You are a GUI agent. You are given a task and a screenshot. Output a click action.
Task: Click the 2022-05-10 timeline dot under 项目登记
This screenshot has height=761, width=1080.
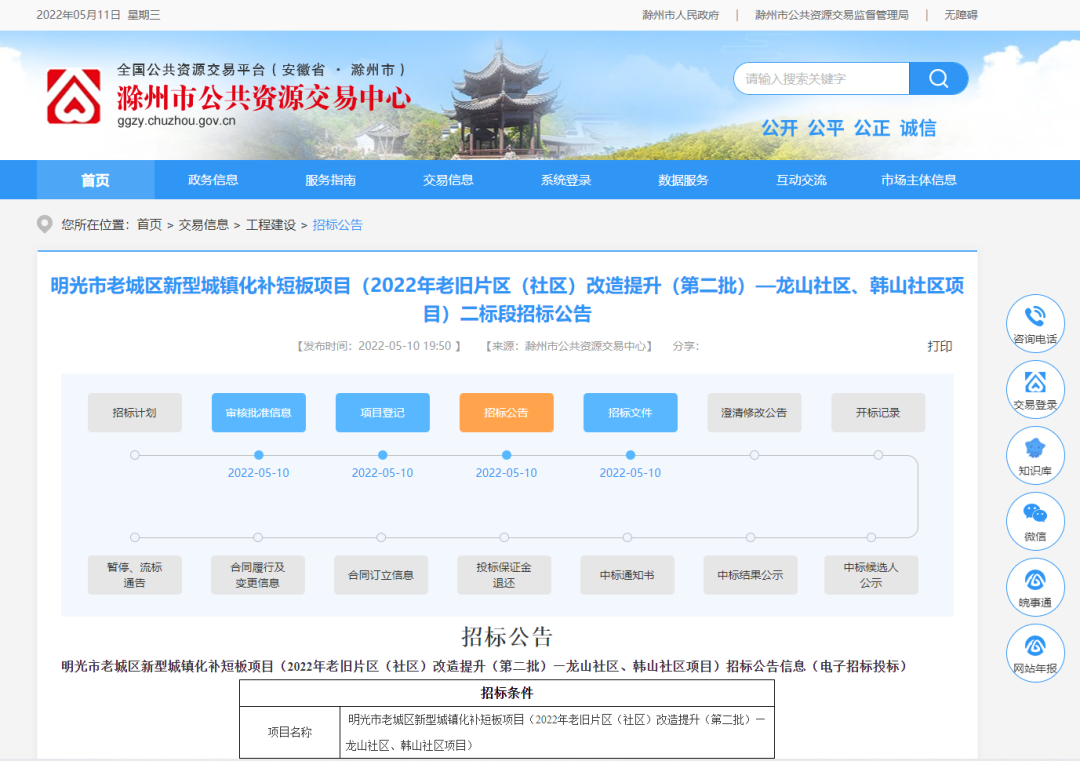(x=382, y=455)
